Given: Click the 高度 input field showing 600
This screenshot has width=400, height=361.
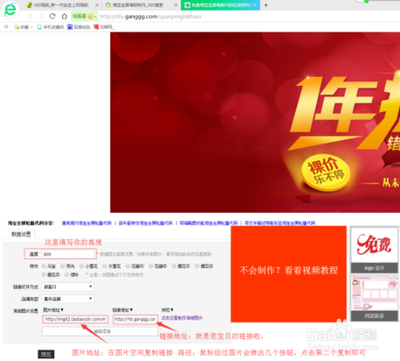Looking at the screenshot, I should click(x=69, y=254).
